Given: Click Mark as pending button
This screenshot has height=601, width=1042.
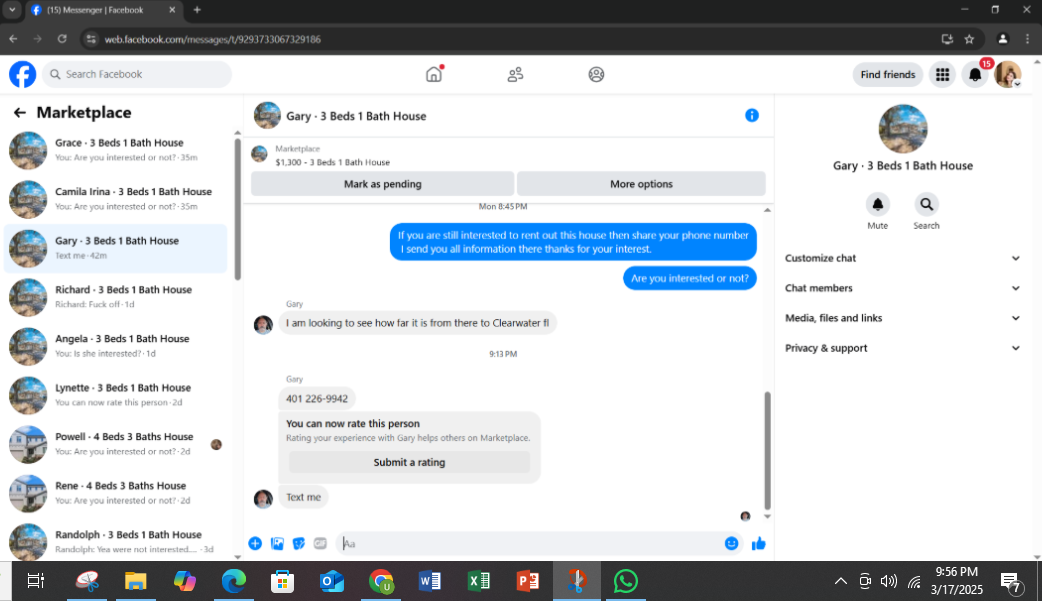Looking at the screenshot, I should 383,184.
